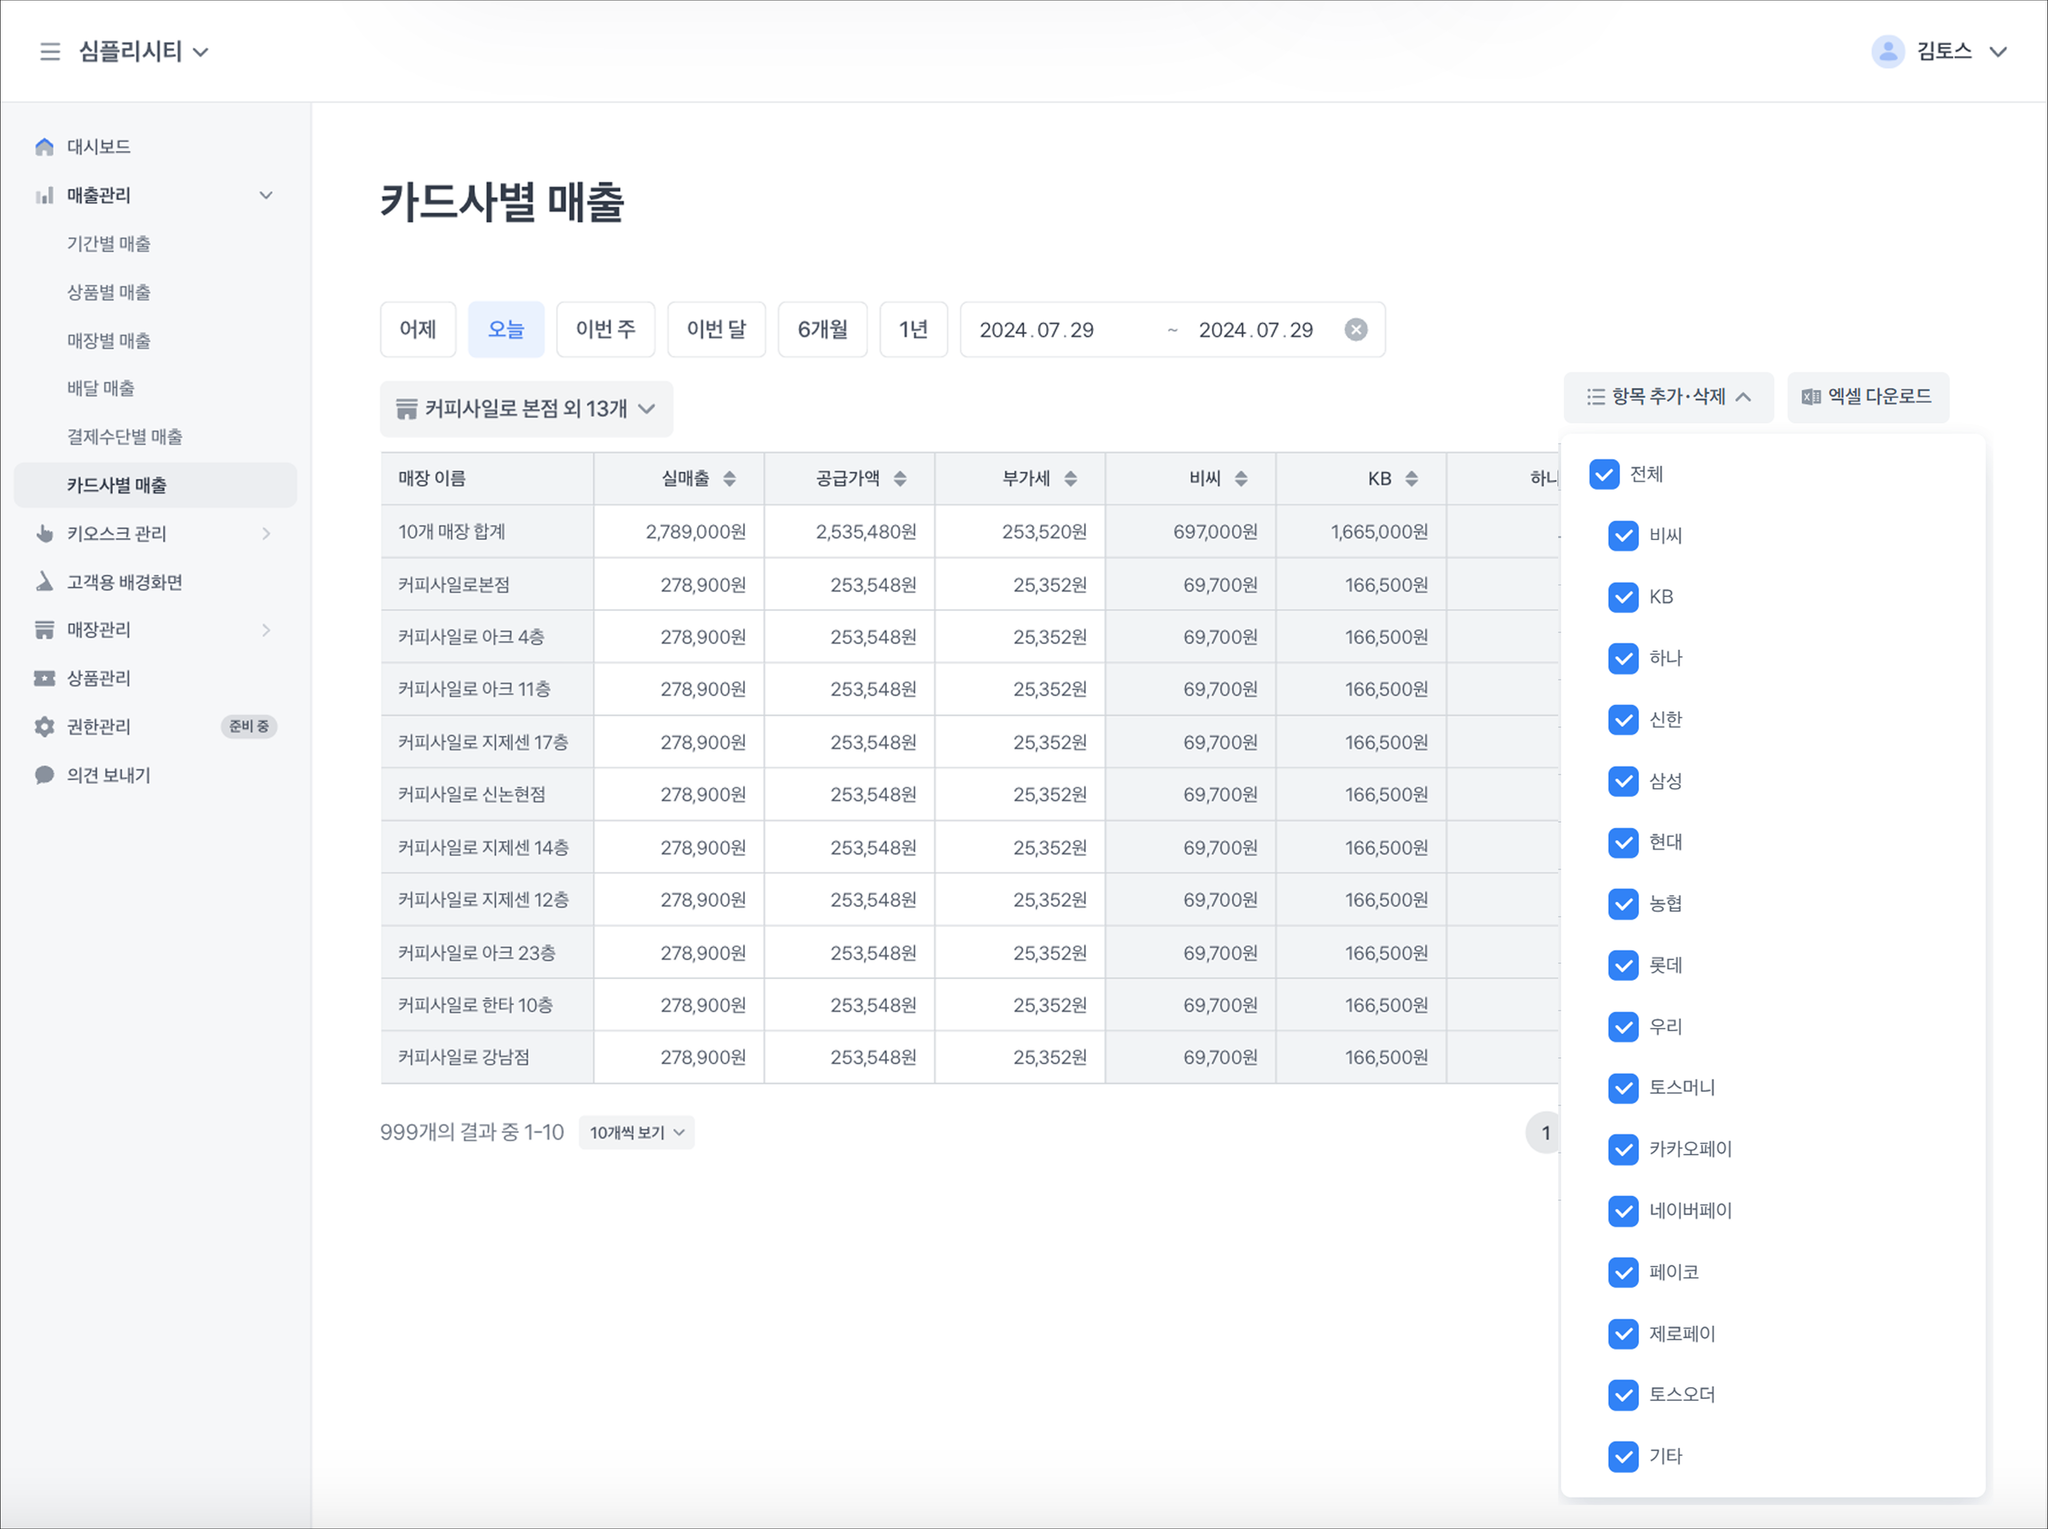Go to 결제수단별 매출 menu
2048x1529 pixels.
click(x=125, y=437)
